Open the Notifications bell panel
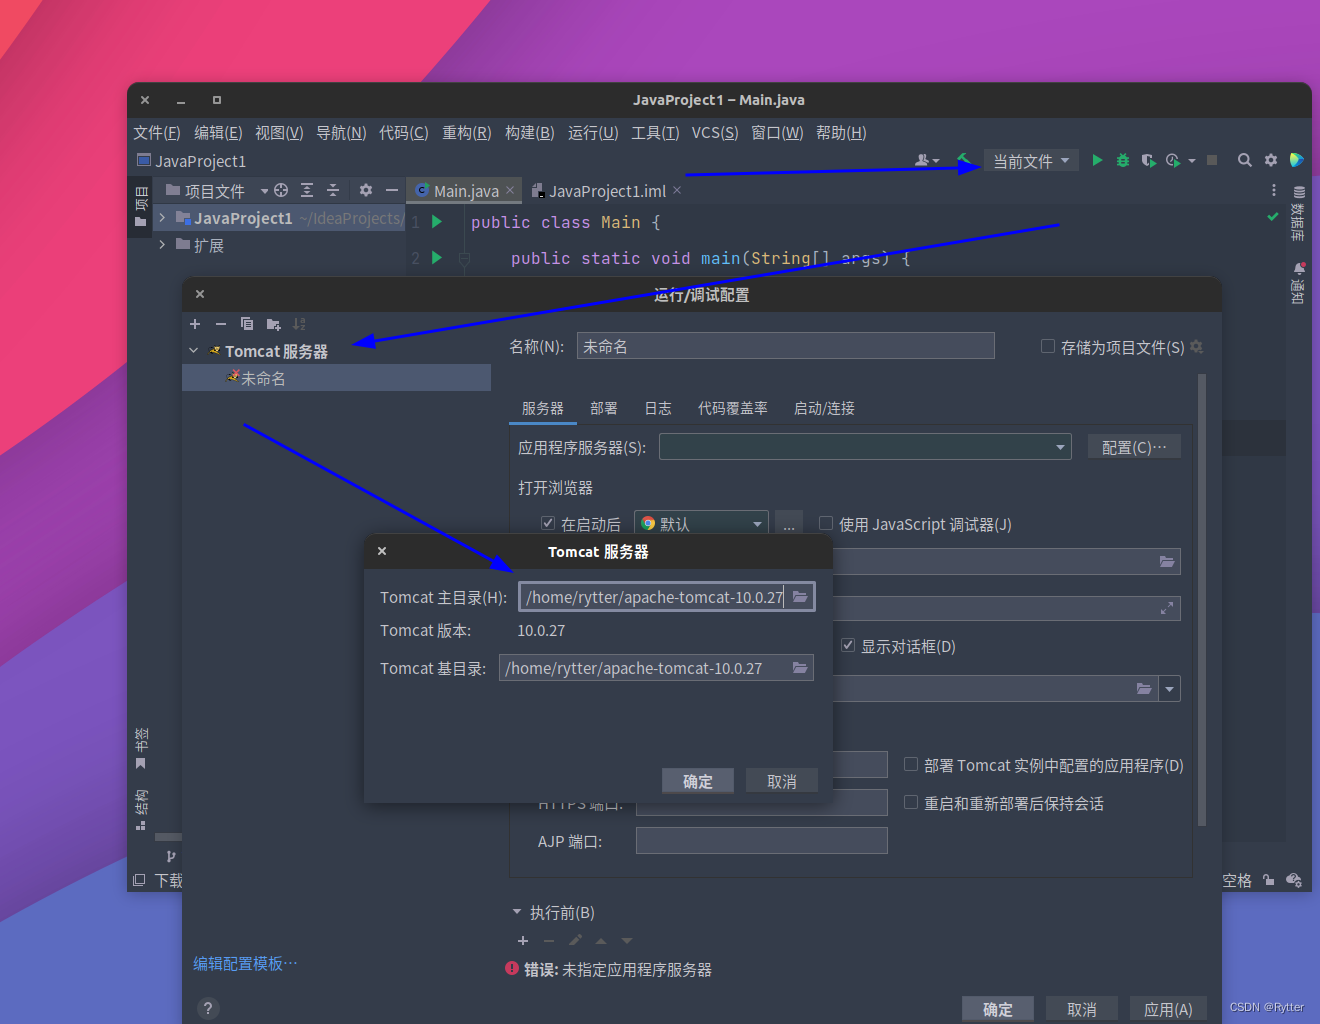This screenshot has width=1320, height=1024. (x=1298, y=283)
